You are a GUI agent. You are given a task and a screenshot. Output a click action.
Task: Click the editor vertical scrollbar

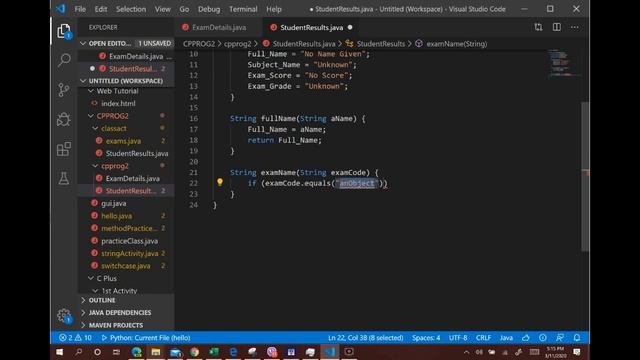tap(585, 176)
